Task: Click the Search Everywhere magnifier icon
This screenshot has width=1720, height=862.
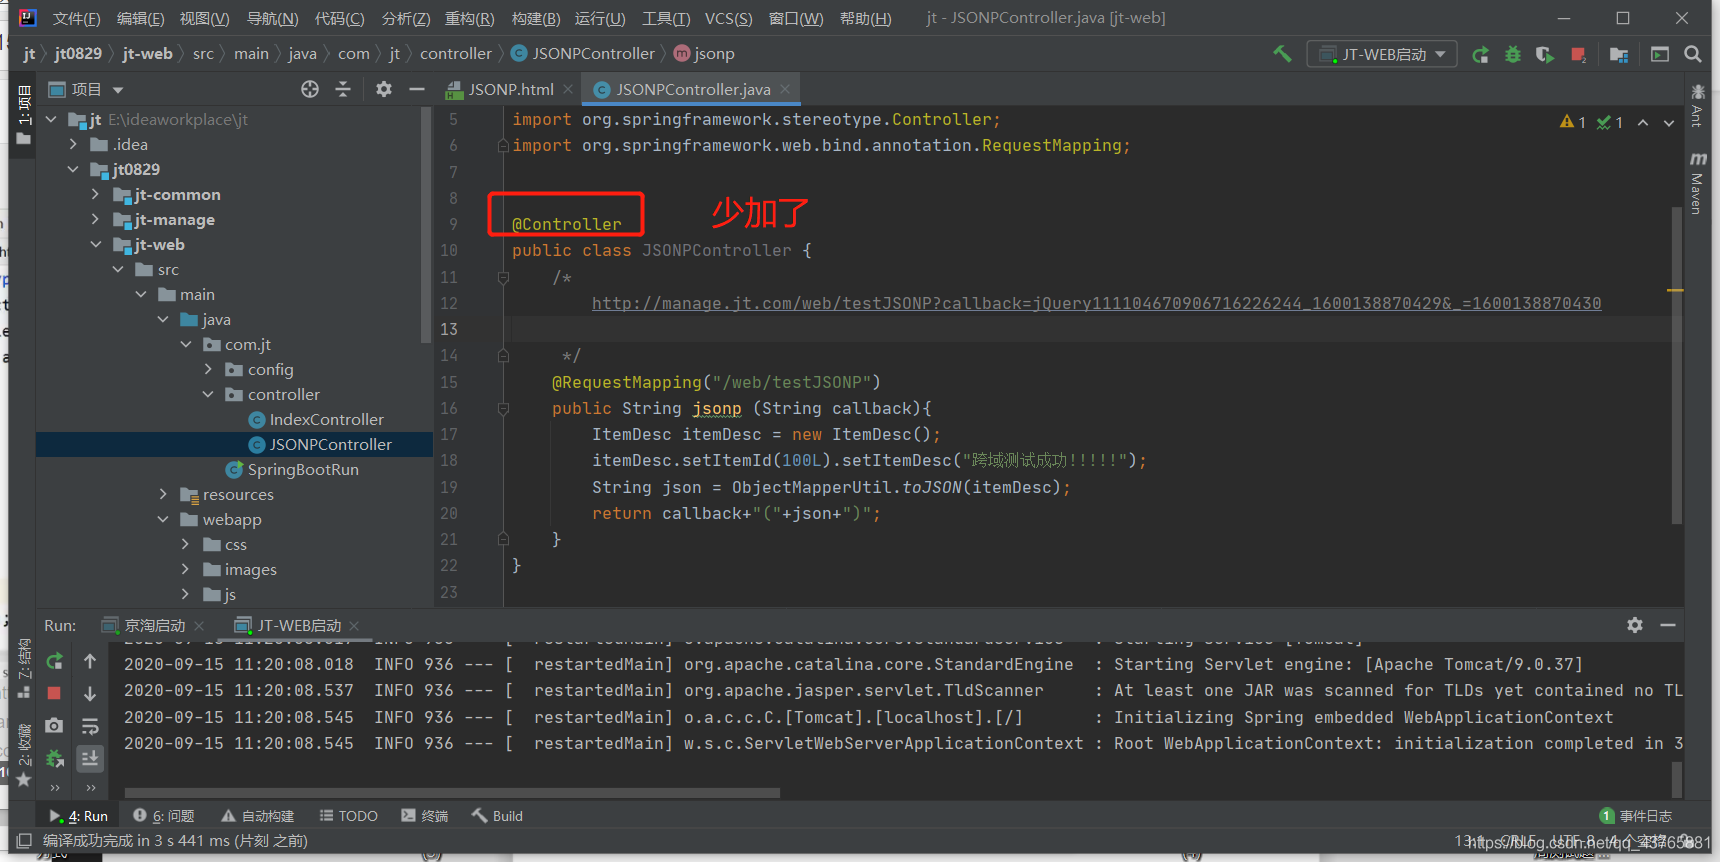Action: 1693,54
